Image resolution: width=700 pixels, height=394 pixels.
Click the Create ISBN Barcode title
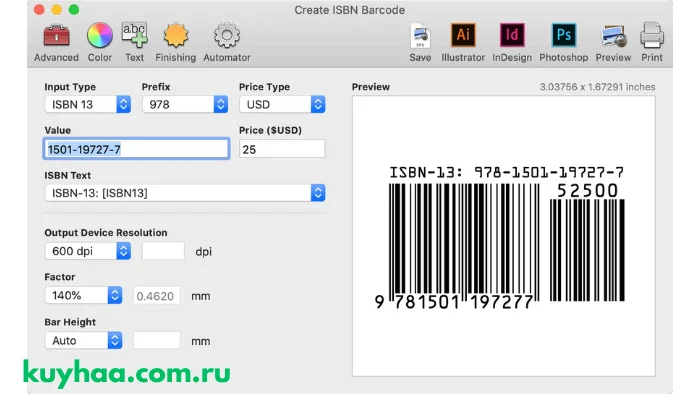click(x=350, y=10)
